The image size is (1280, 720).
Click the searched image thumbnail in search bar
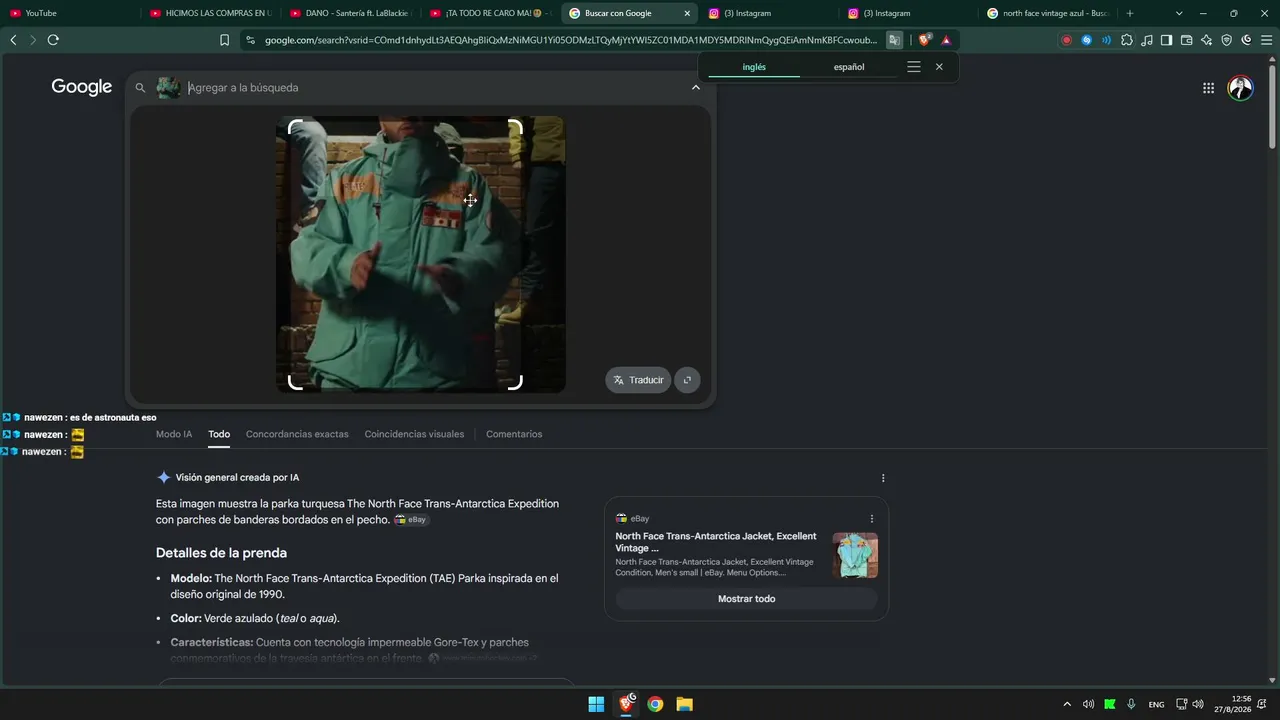168,88
